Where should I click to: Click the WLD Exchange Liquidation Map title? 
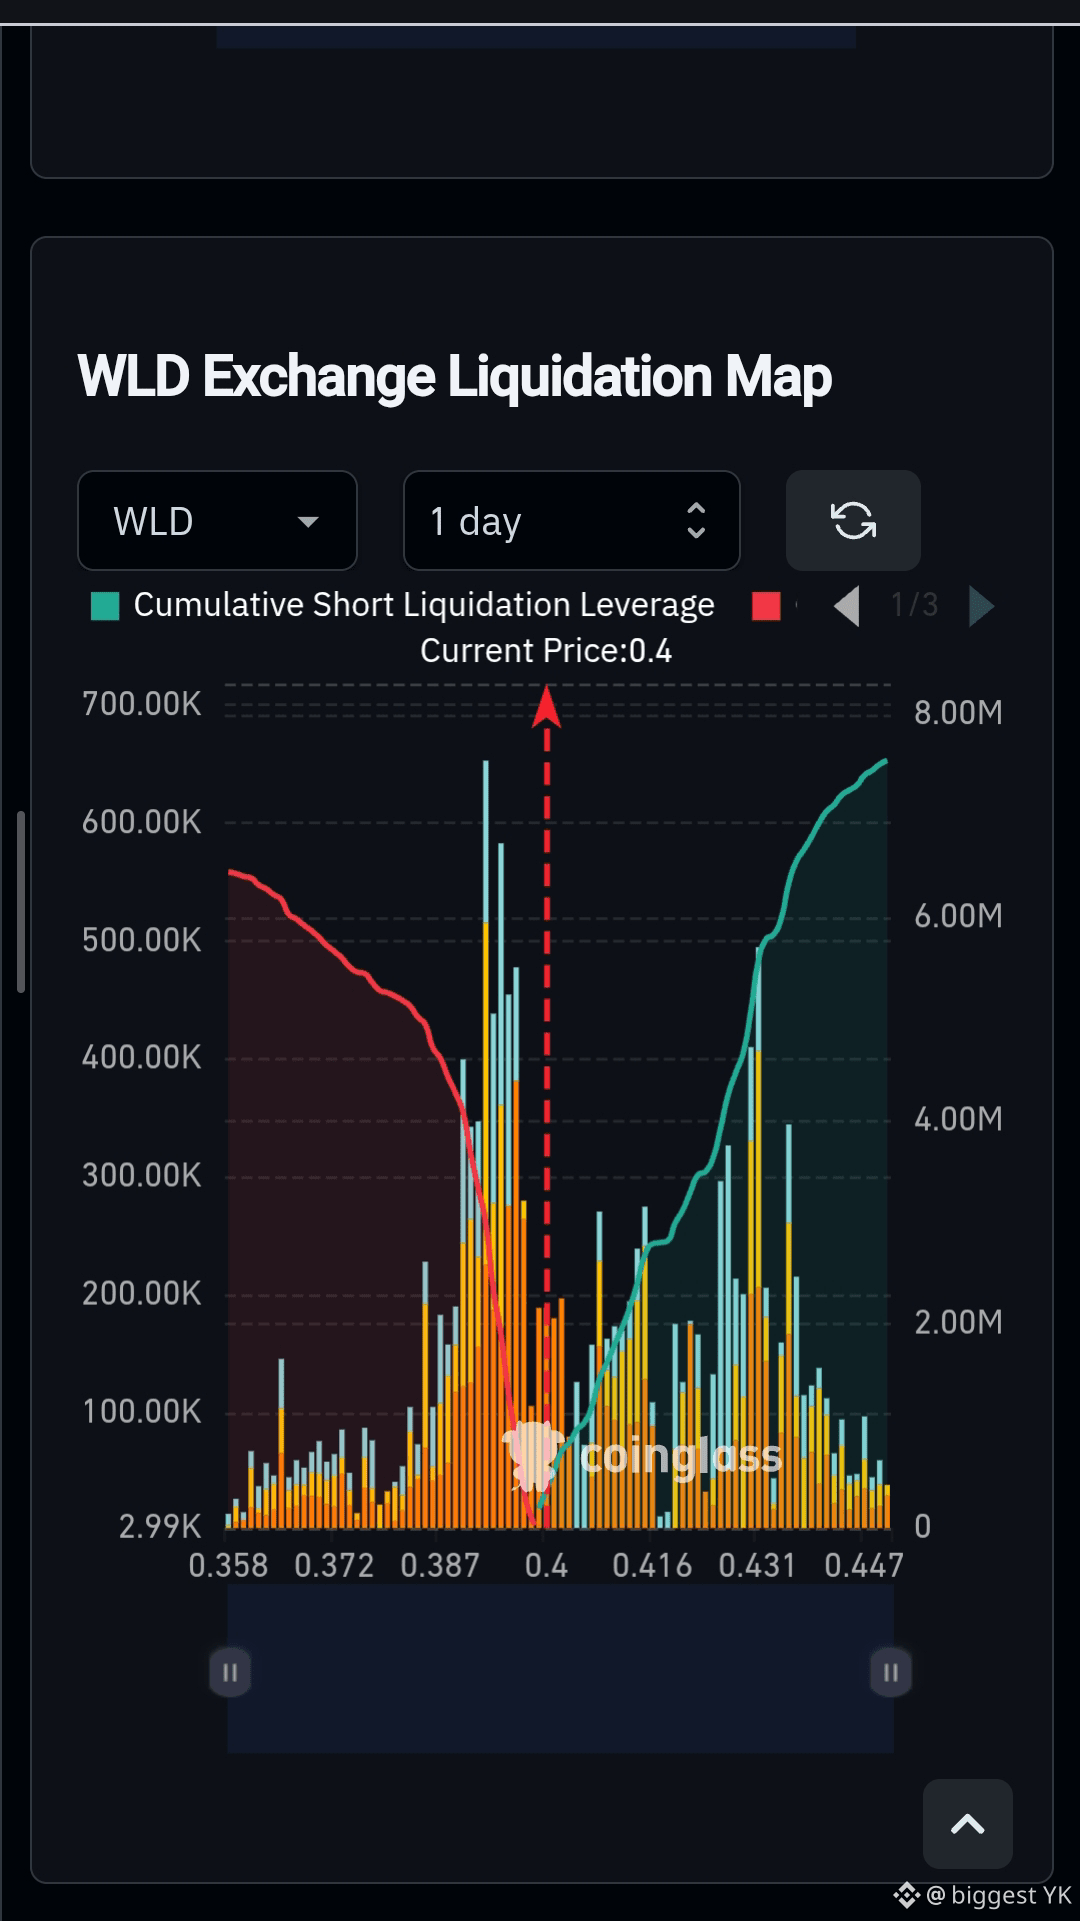click(x=455, y=377)
